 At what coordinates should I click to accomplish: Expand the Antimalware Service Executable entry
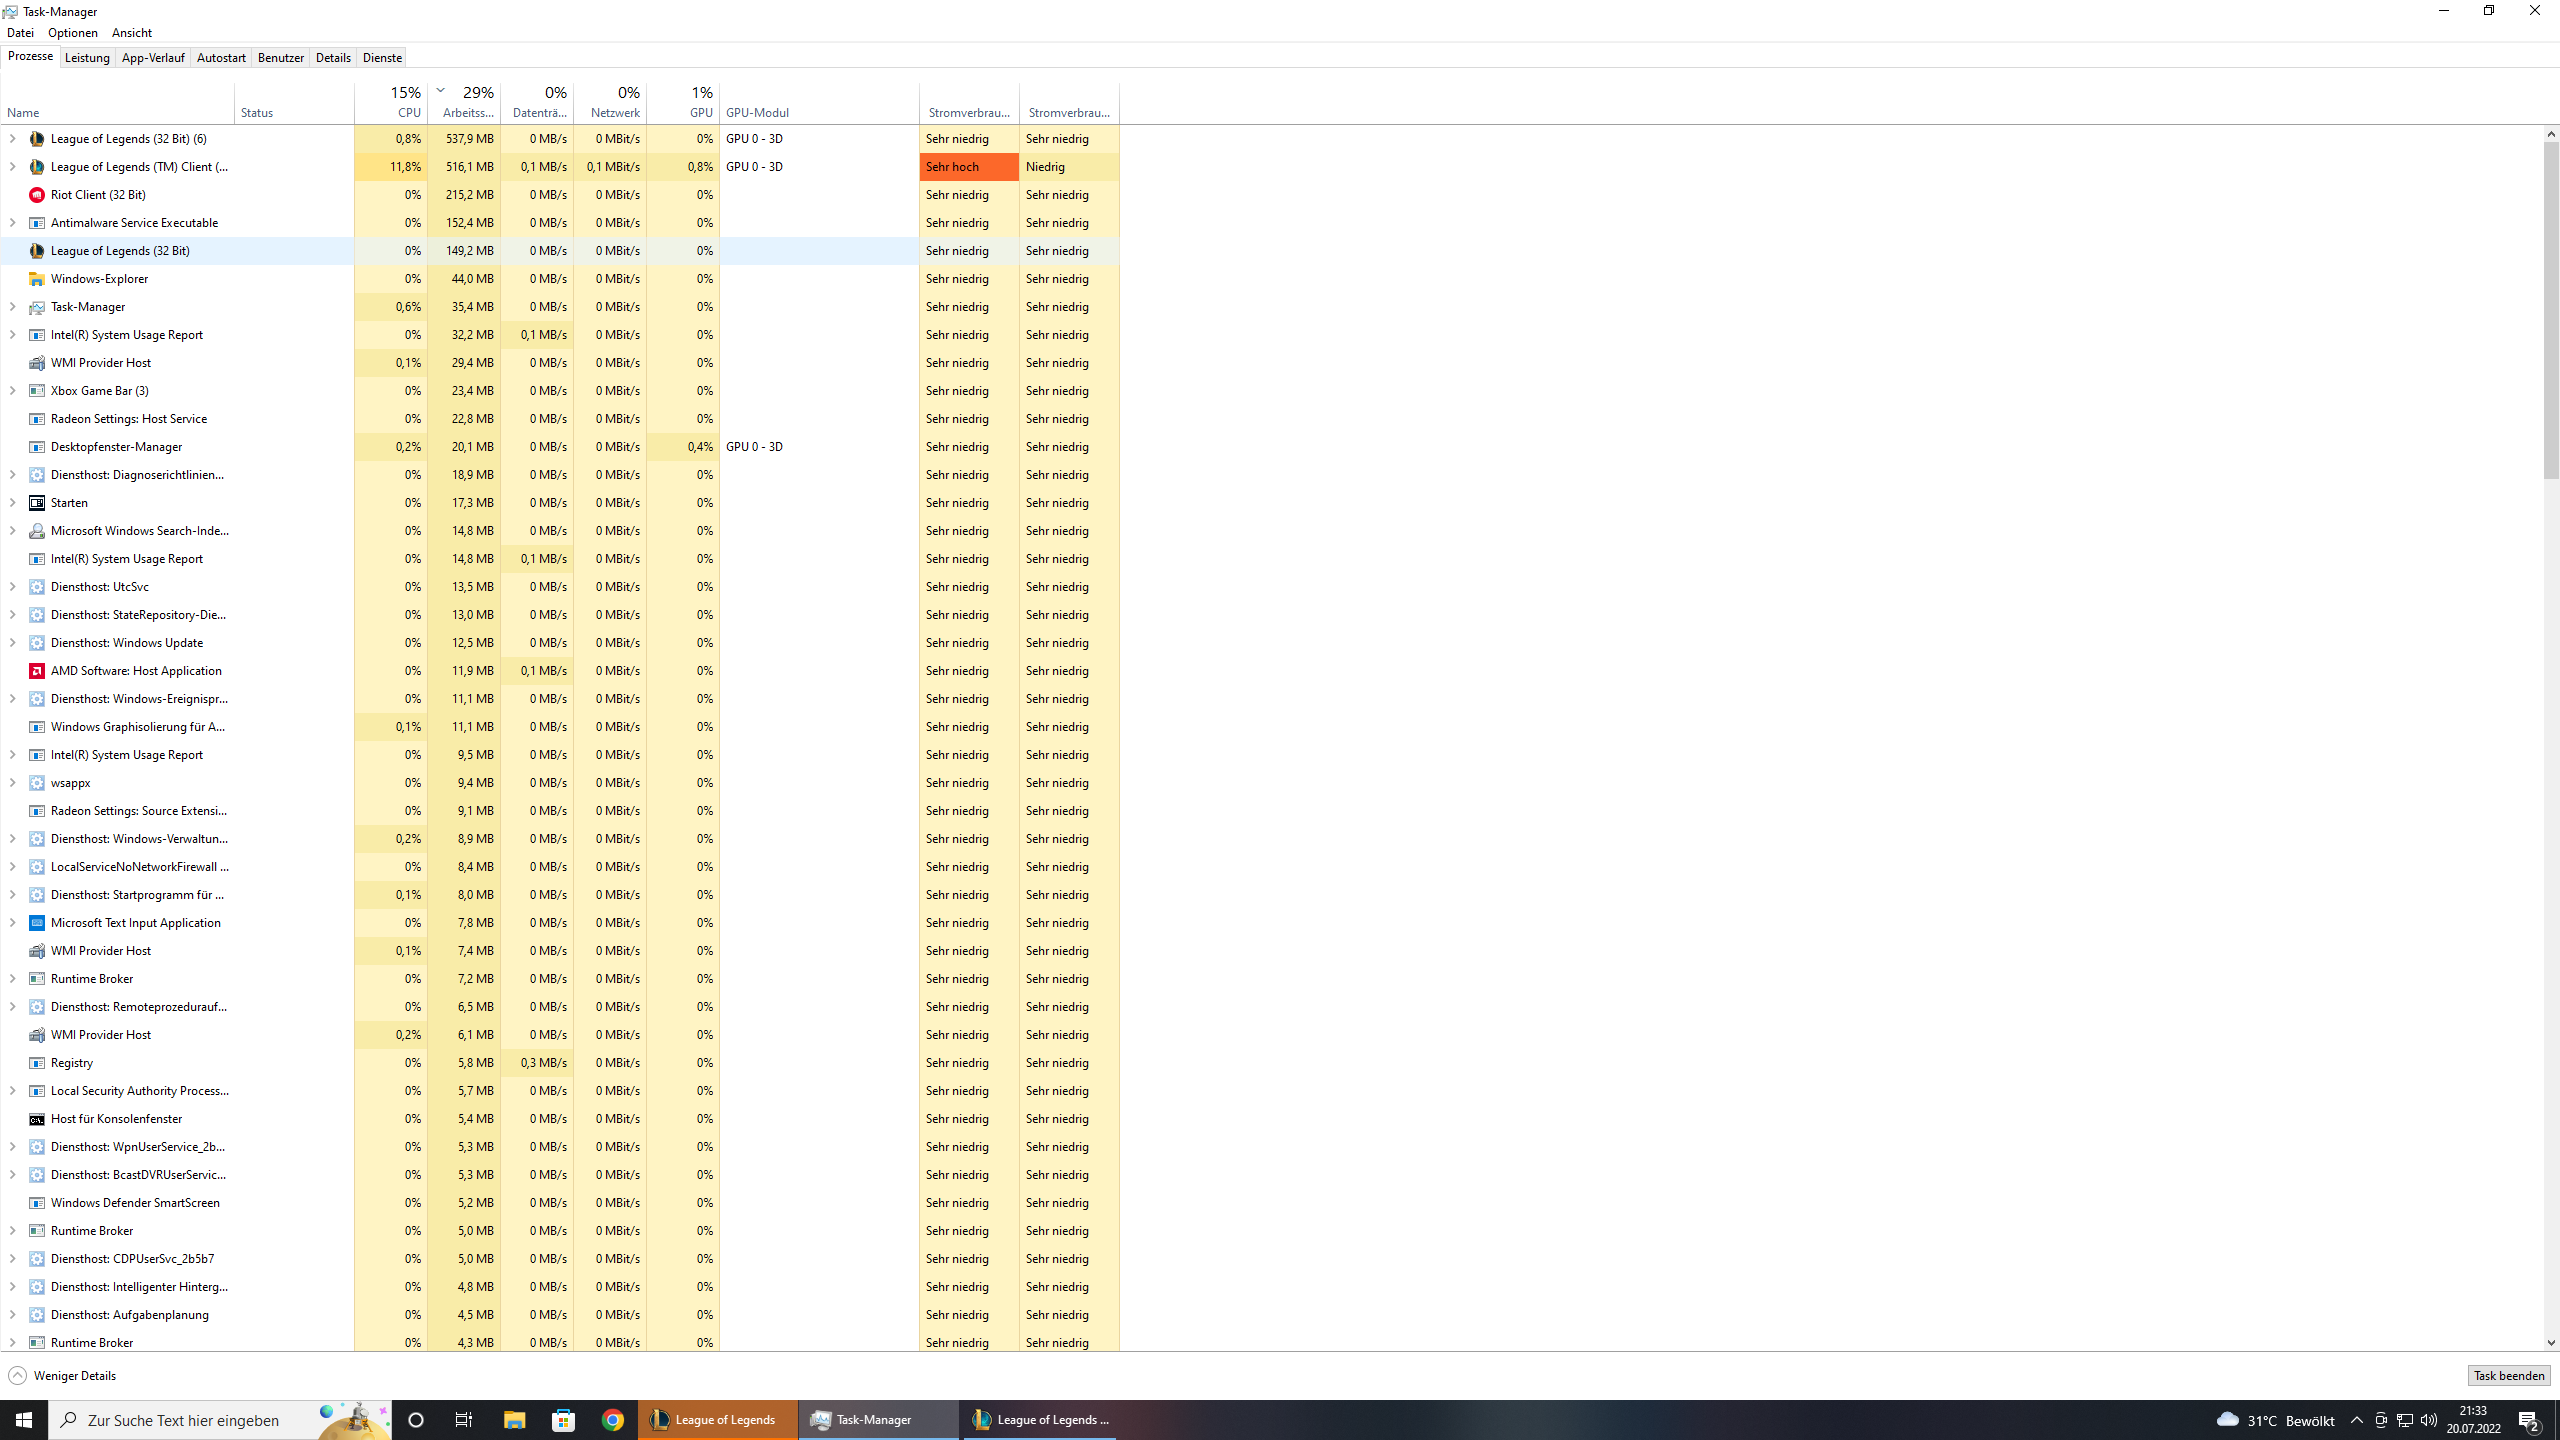(x=12, y=223)
